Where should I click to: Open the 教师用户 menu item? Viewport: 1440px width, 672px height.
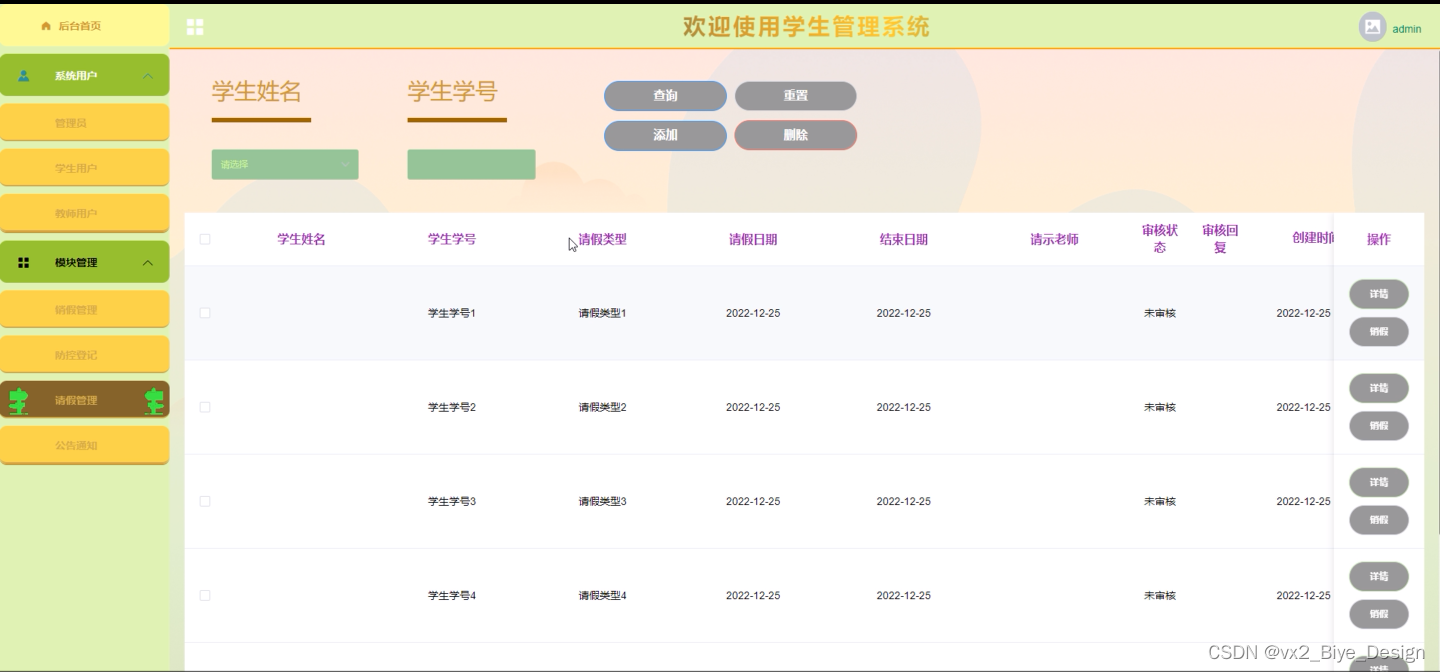pos(84,213)
